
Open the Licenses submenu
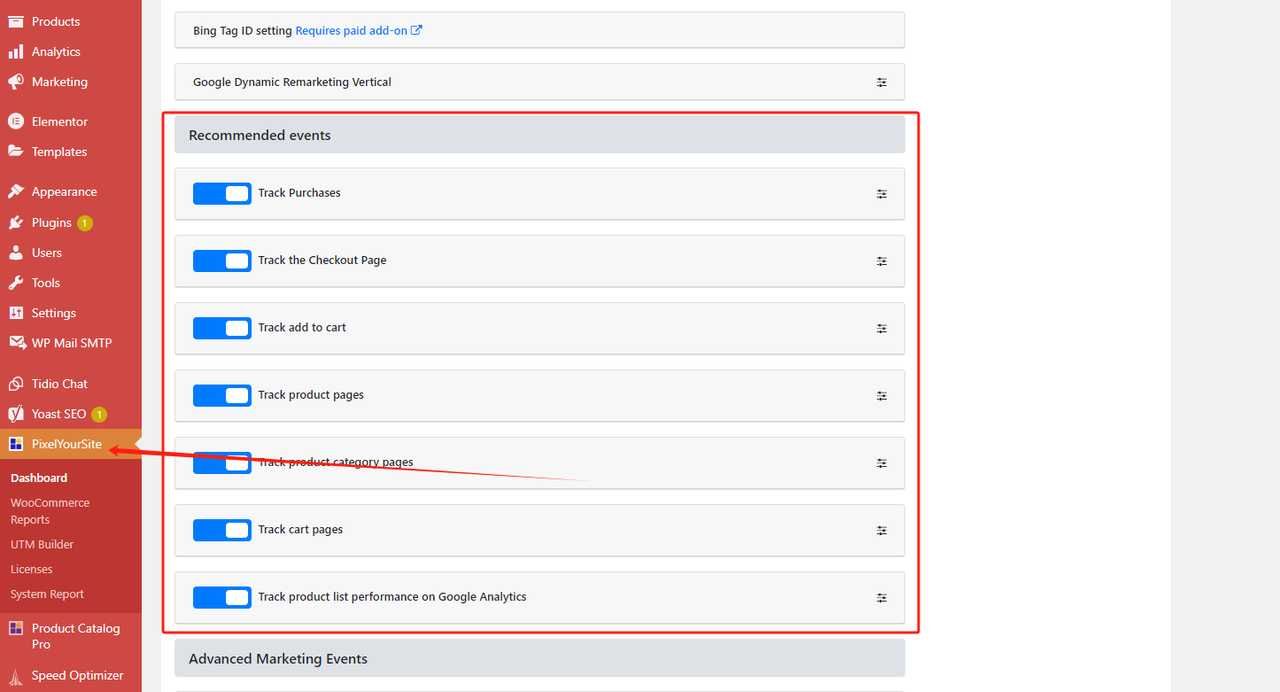[31, 569]
